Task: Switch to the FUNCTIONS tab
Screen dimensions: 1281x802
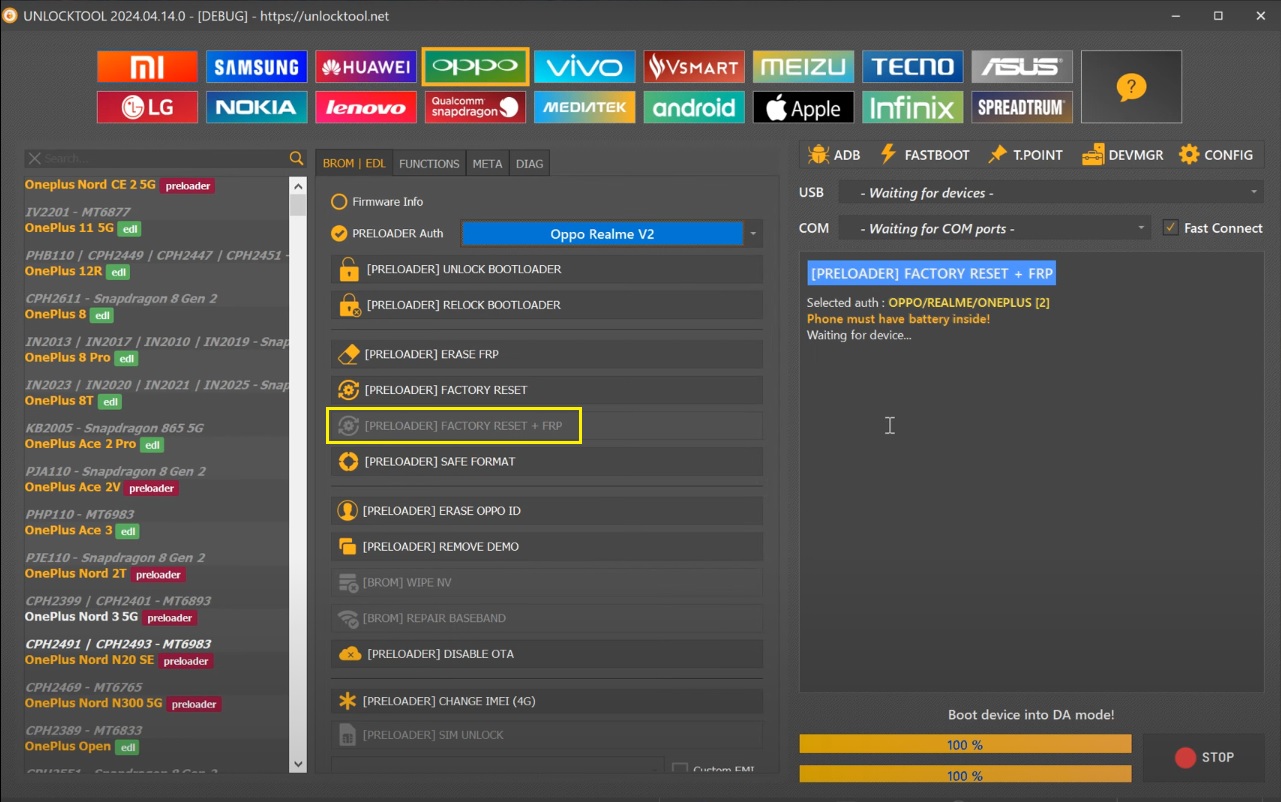Action: tap(429, 164)
